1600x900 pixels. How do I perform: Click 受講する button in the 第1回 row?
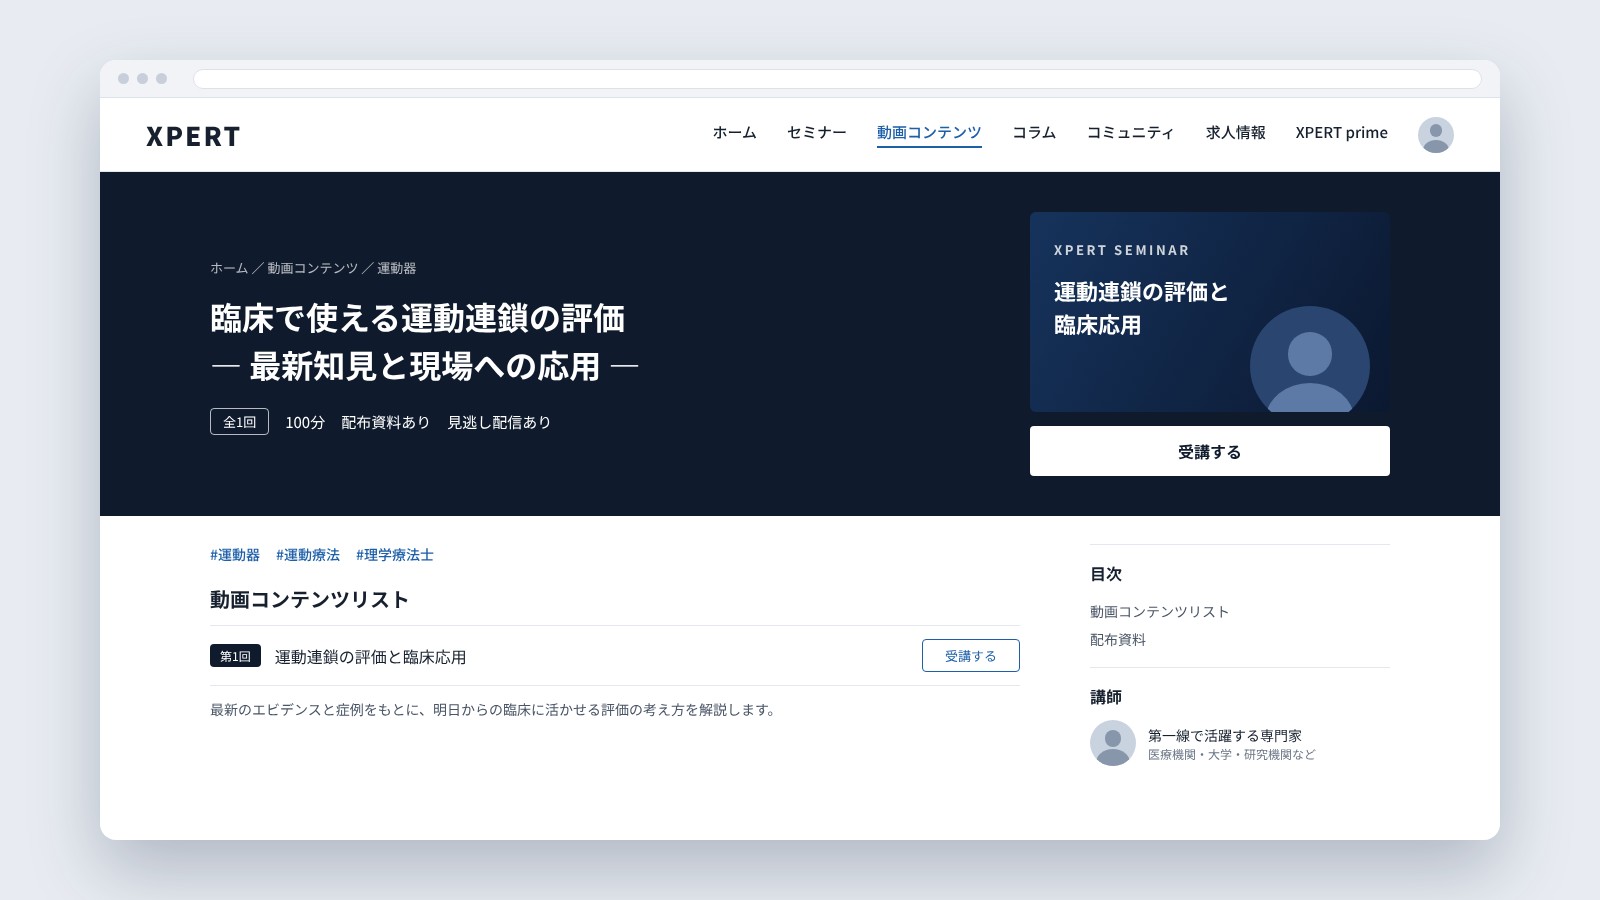click(970, 656)
